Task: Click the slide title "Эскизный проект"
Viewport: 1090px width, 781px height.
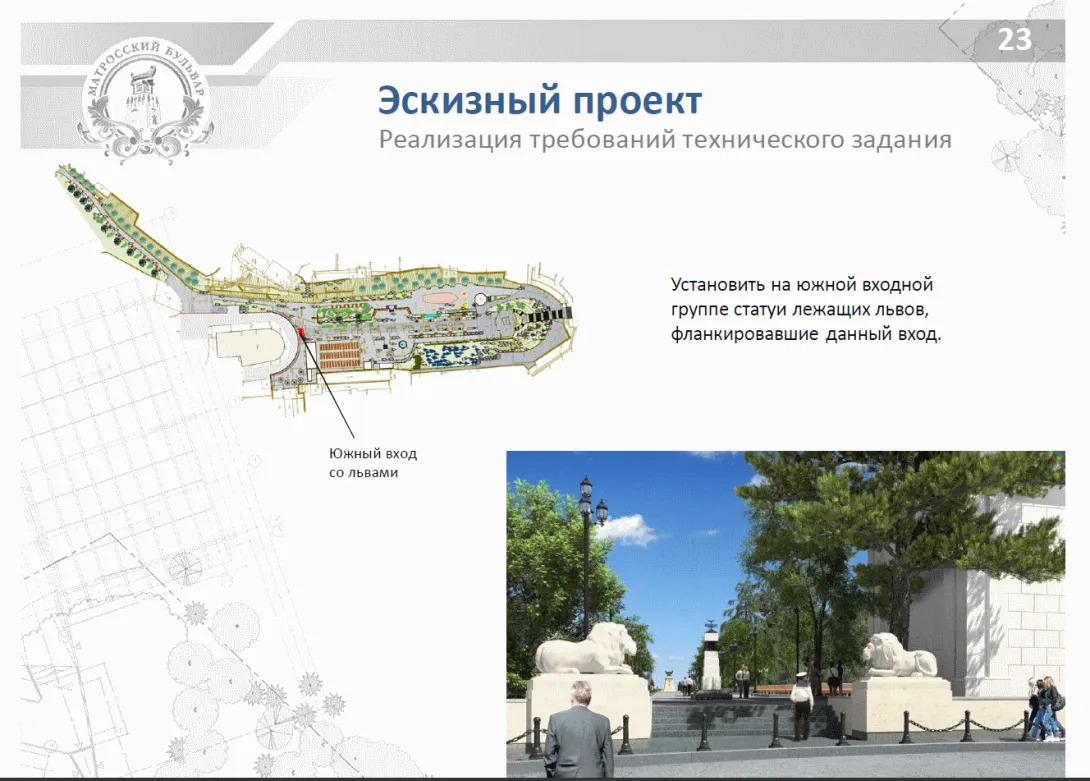Action: pyautogui.click(x=539, y=101)
